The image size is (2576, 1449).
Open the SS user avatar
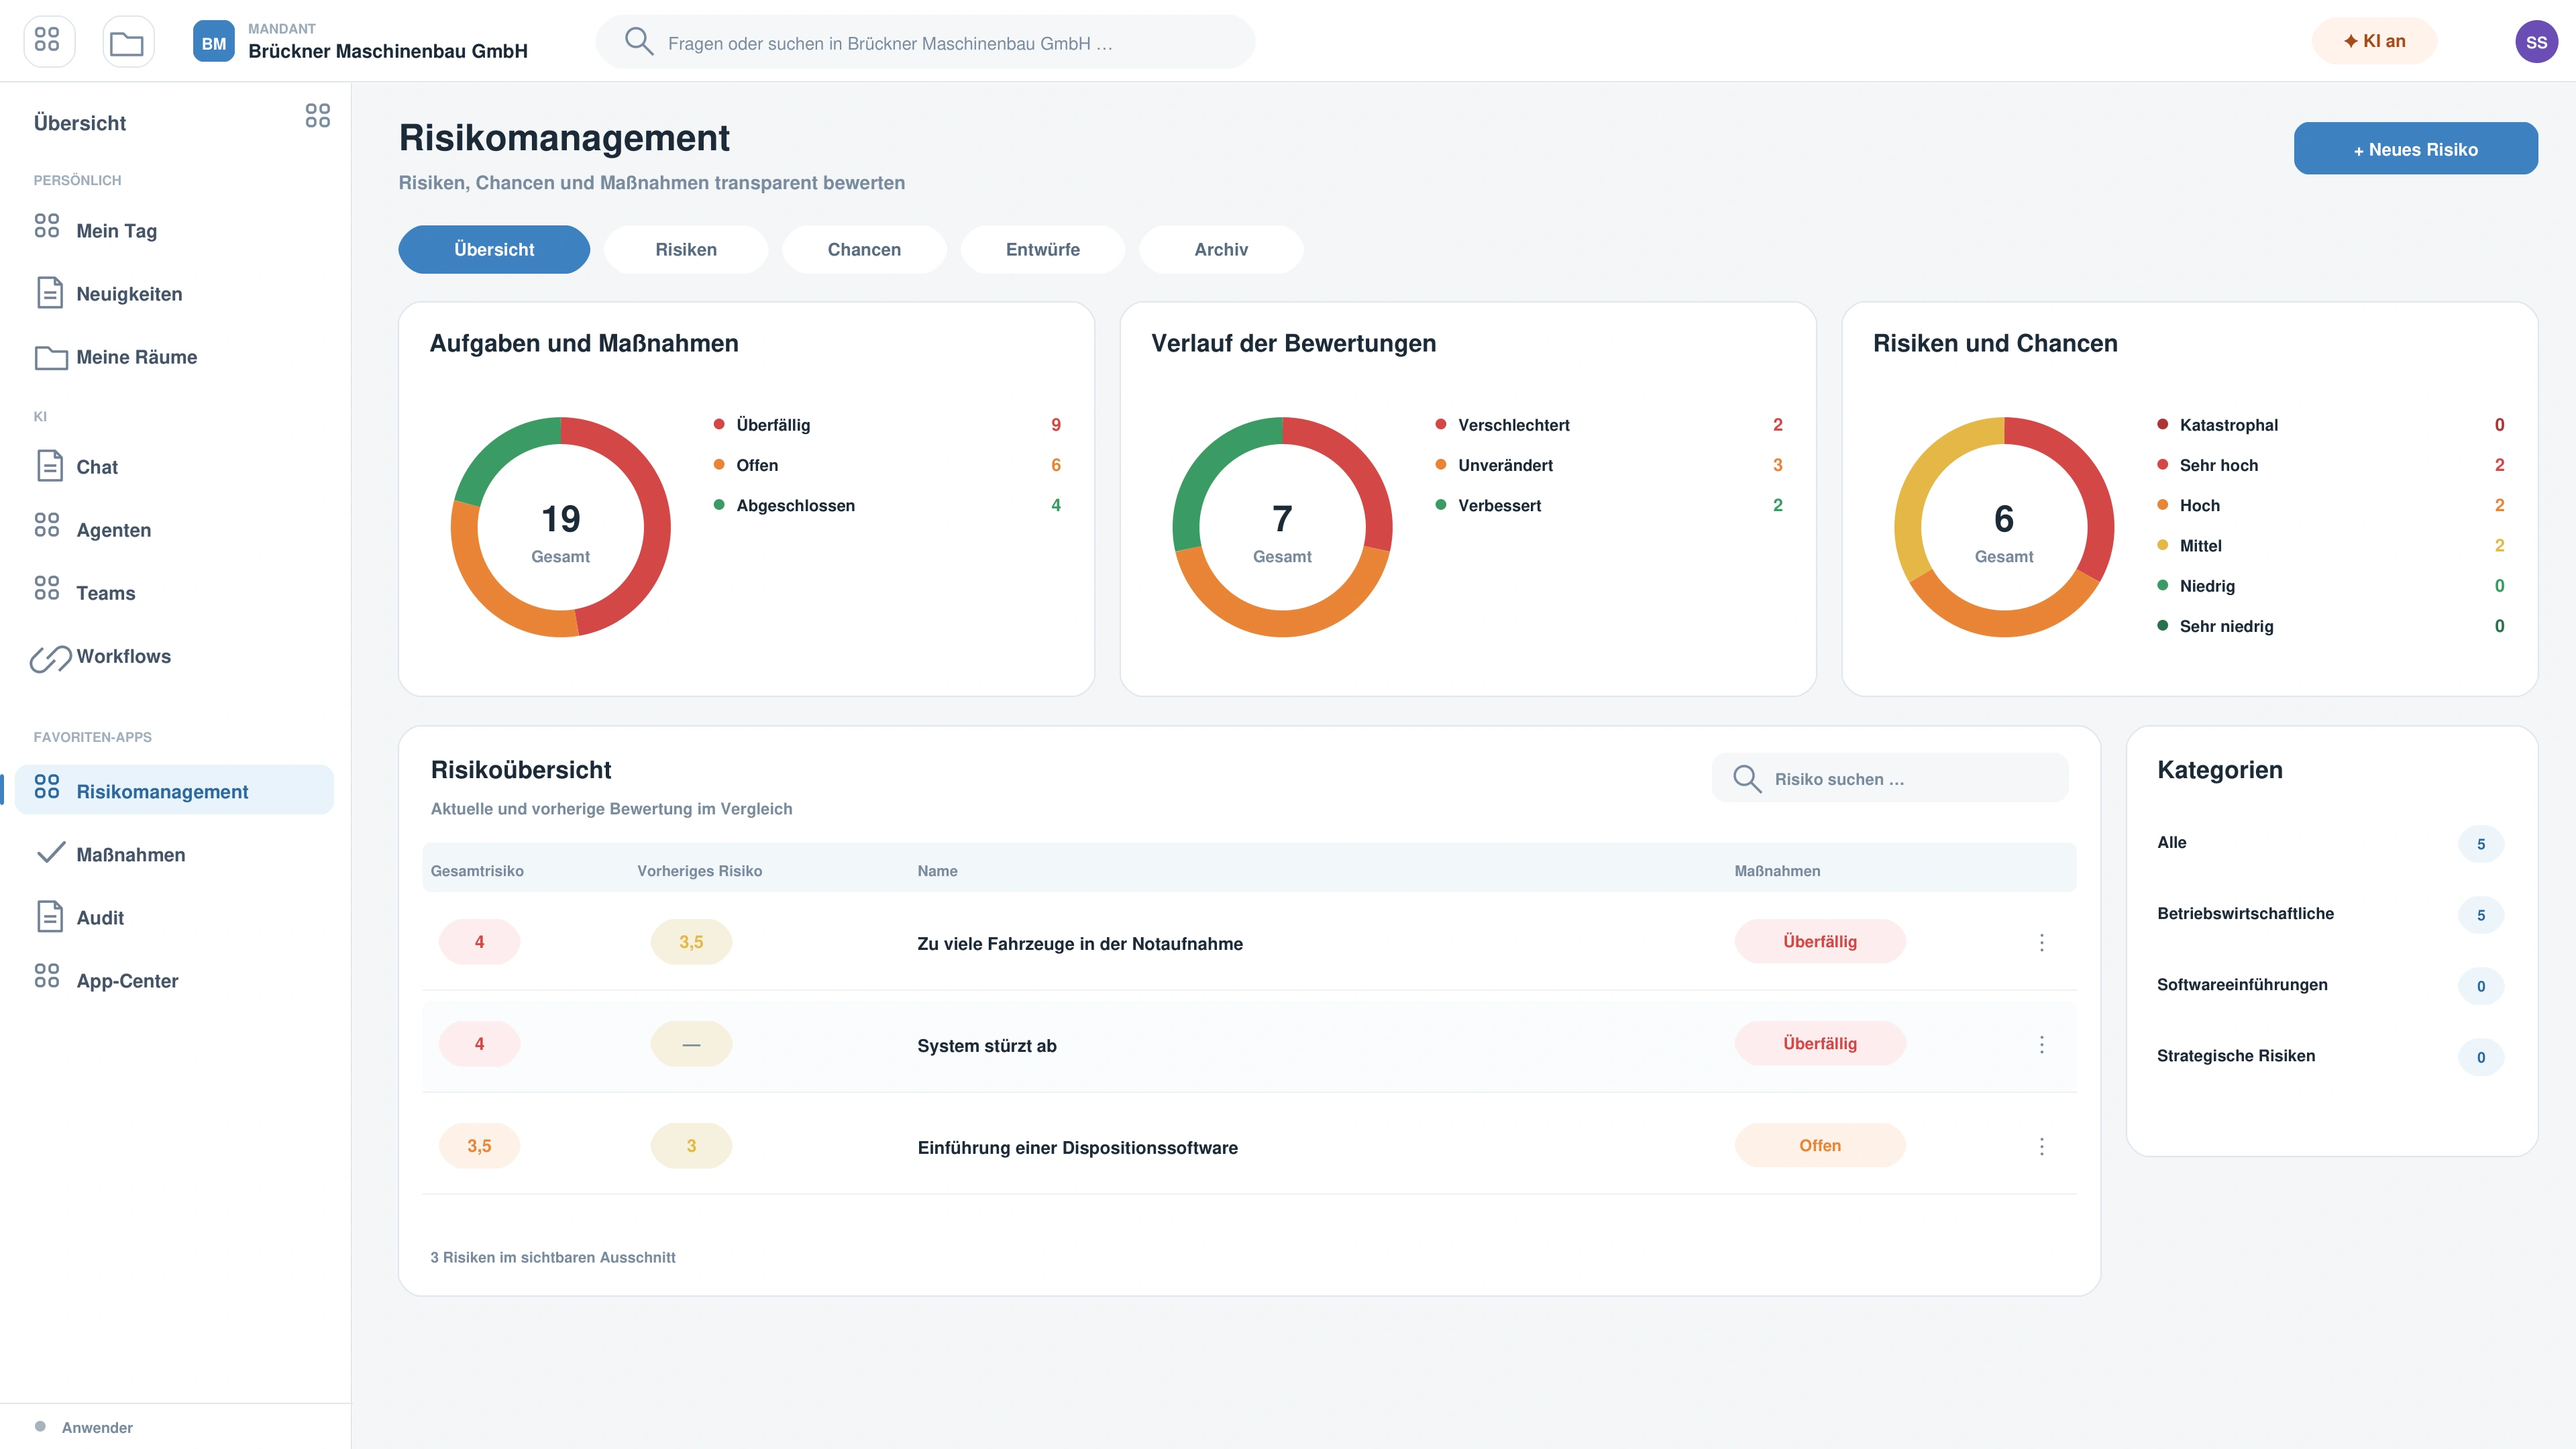[2536, 42]
